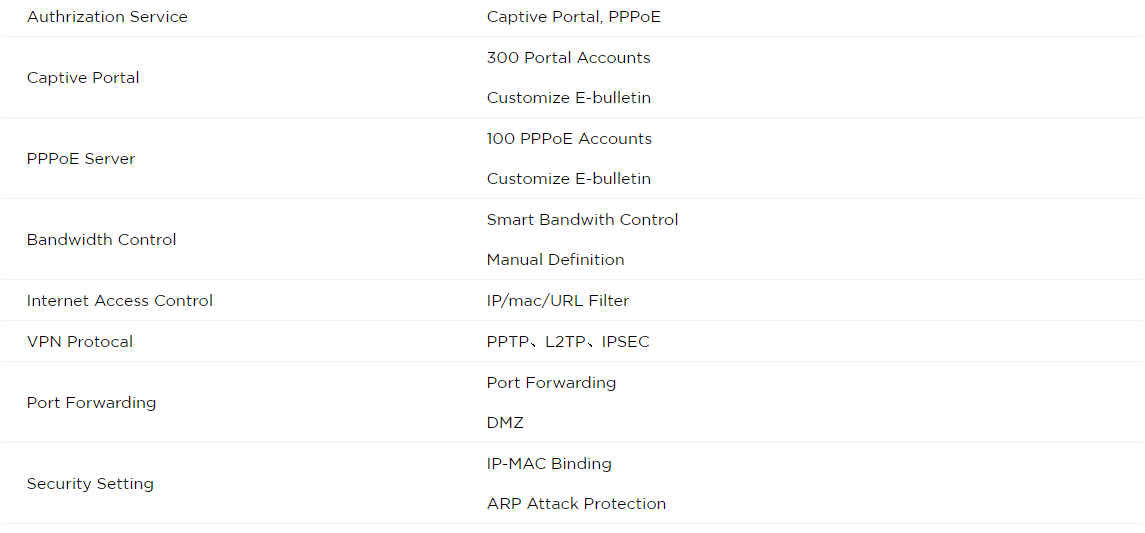
Task: Click the Captive Portal feature label
Action: point(83,78)
